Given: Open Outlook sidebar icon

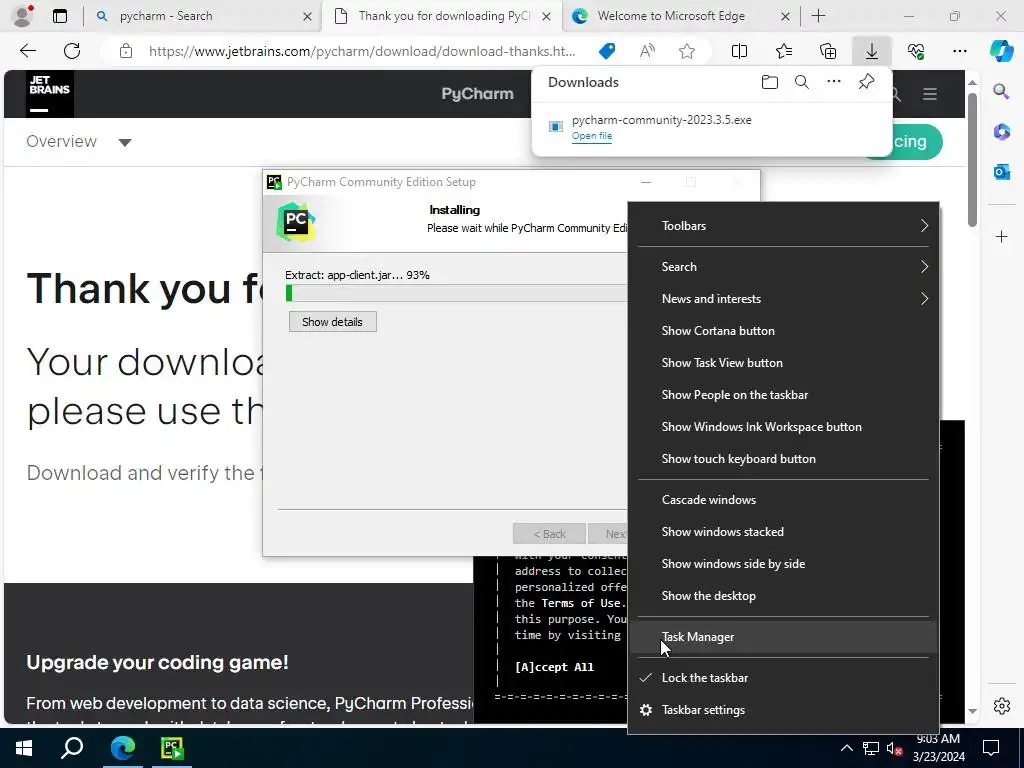Looking at the screenshot, I should pyautogui.click(x=1001, y=172).
